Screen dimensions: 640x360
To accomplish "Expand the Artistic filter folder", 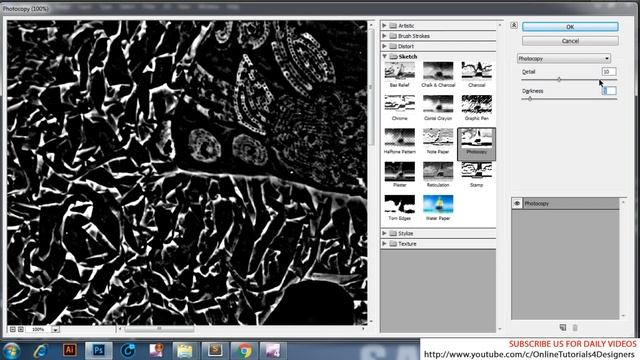I will [x=384, y=26].
